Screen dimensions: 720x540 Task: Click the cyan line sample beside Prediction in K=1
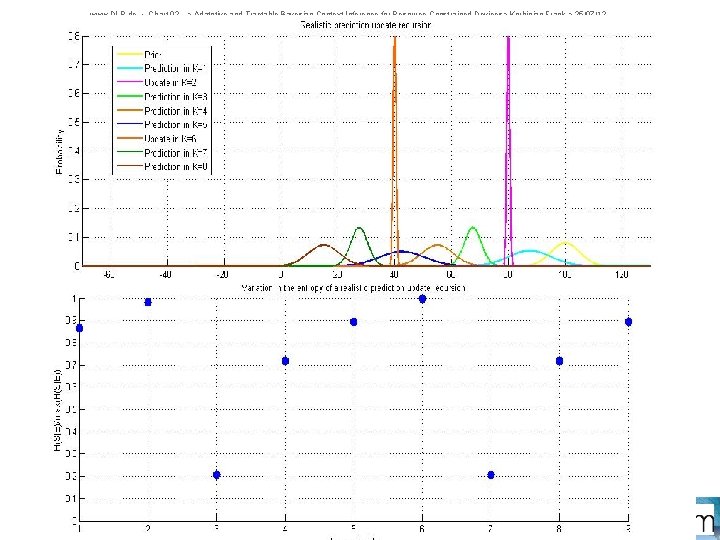point(129,68)
